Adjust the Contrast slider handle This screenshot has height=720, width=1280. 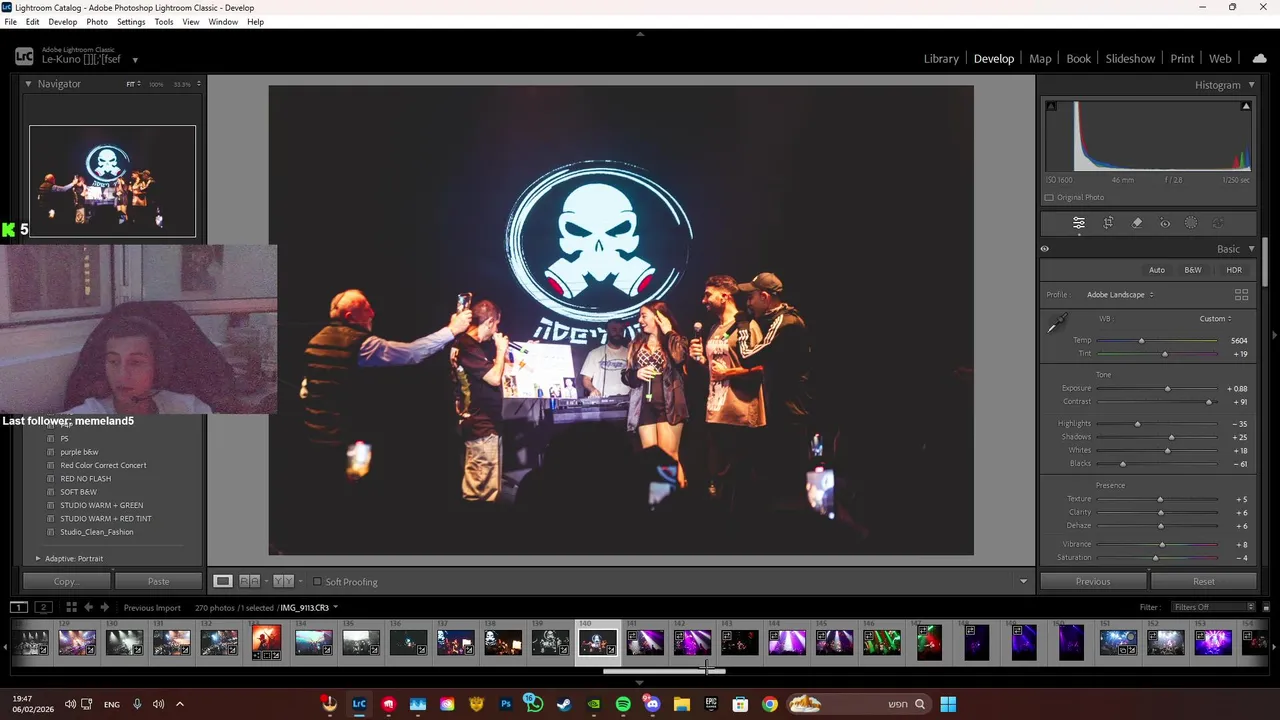pos(1209,402)
